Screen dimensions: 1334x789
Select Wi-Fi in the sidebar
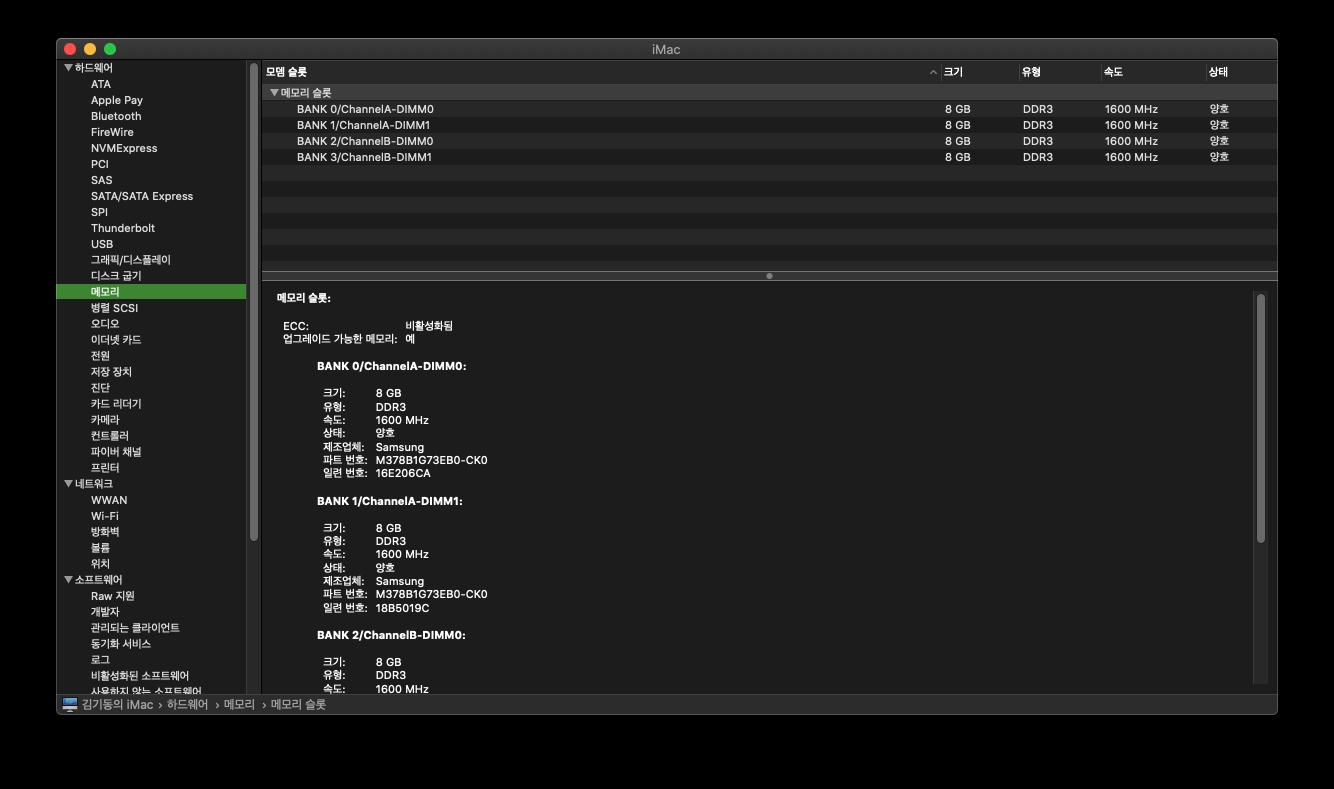pos(105,516)
